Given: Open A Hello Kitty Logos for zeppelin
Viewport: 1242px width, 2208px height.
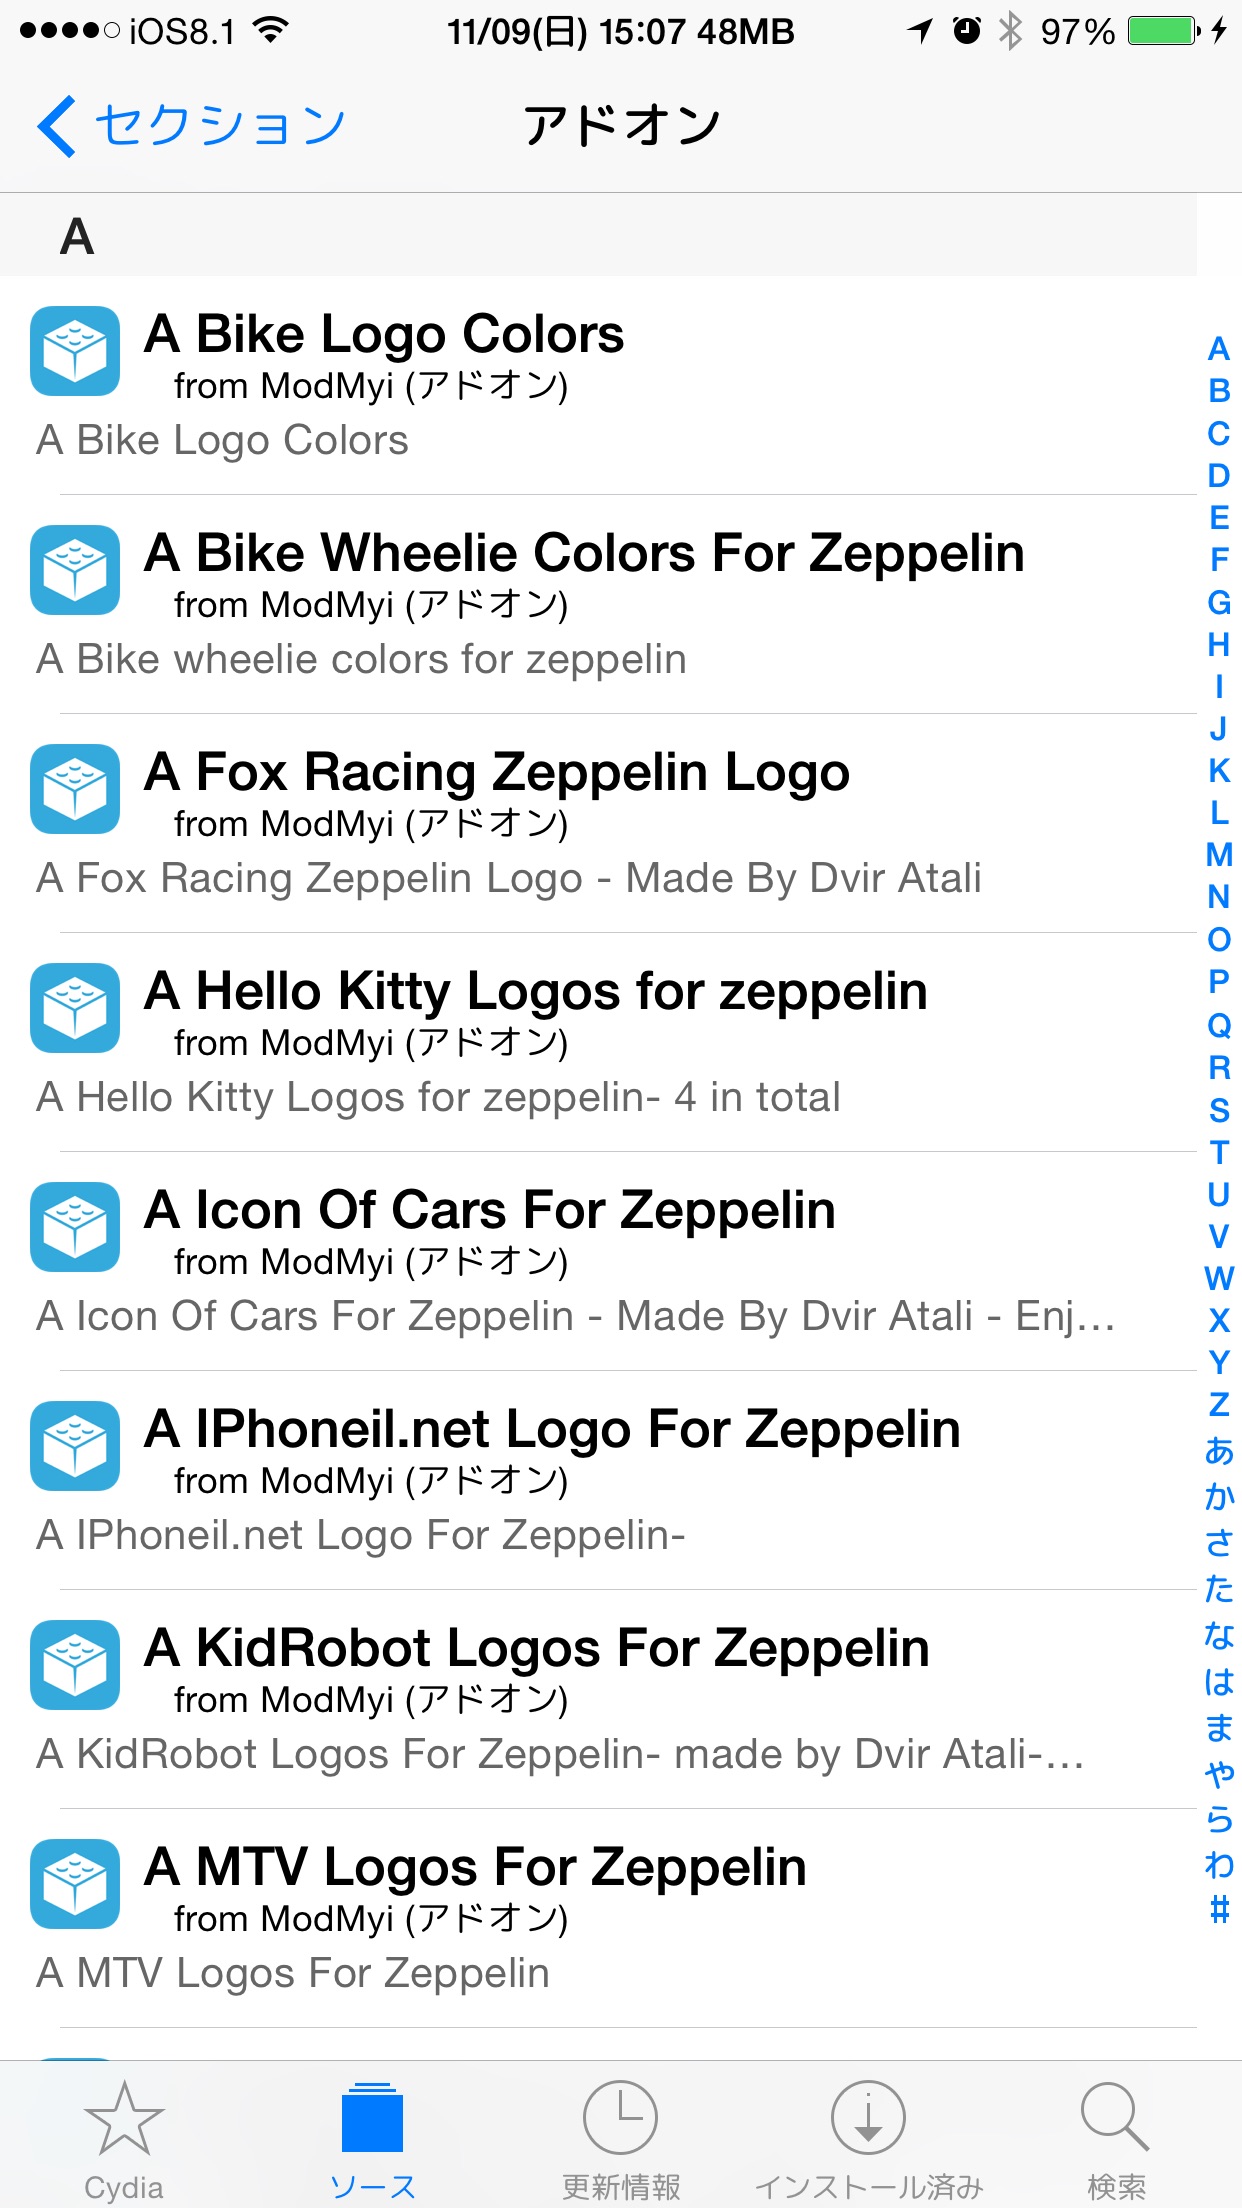Looking at the screenshot, I should (598, 1042).
